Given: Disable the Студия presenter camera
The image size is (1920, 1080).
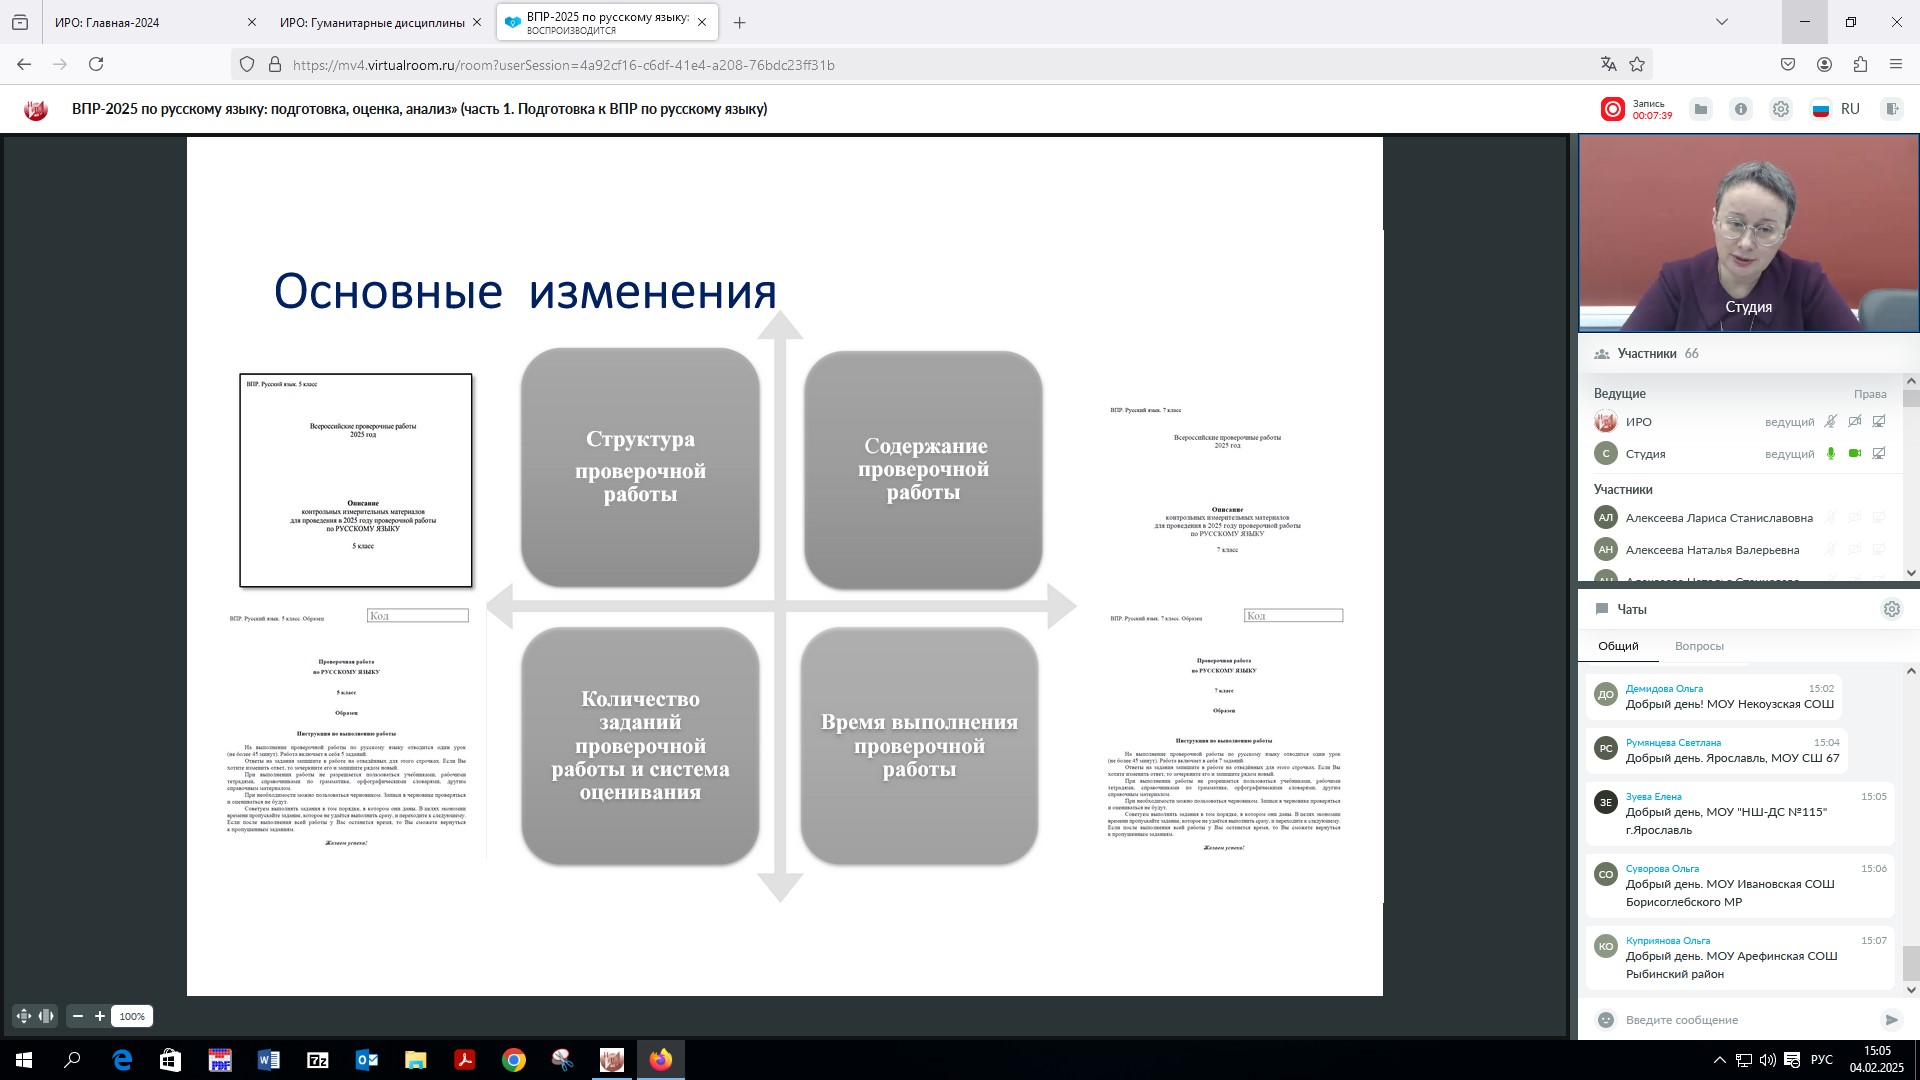Looking at the screenshot, I should click(x=1855, y=454).
